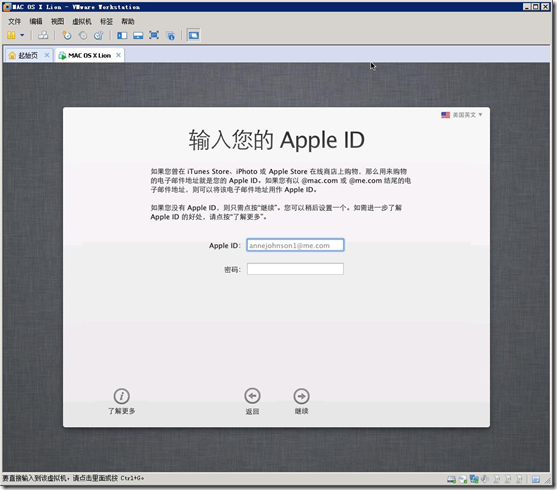Enter full screen mode via toolbar icon
Viewport: 557px width, 490px height.
pos(154,35)
